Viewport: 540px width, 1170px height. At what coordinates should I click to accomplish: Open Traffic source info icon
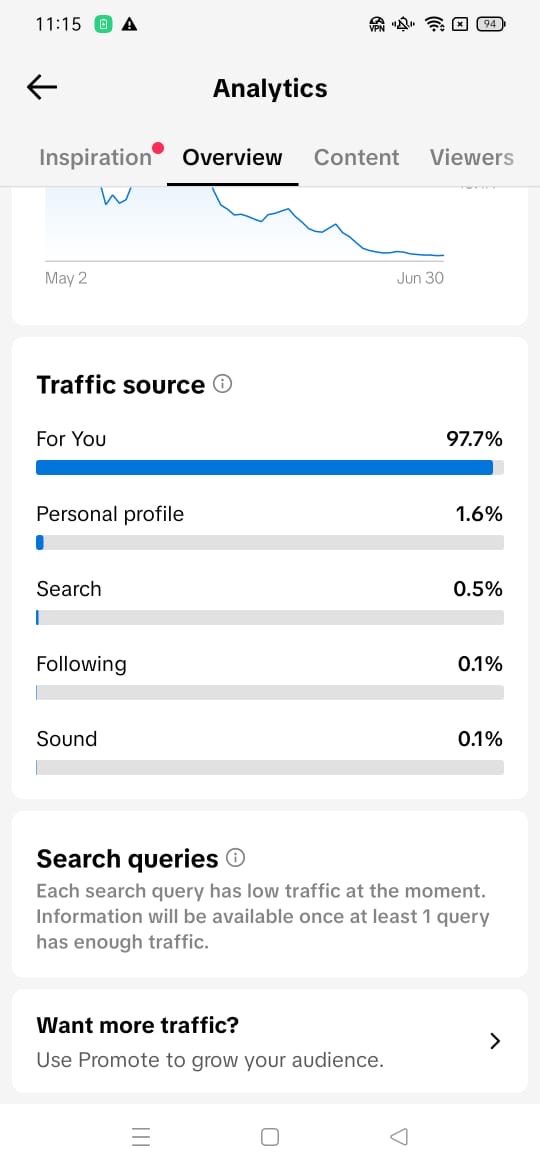coord(222,384)
